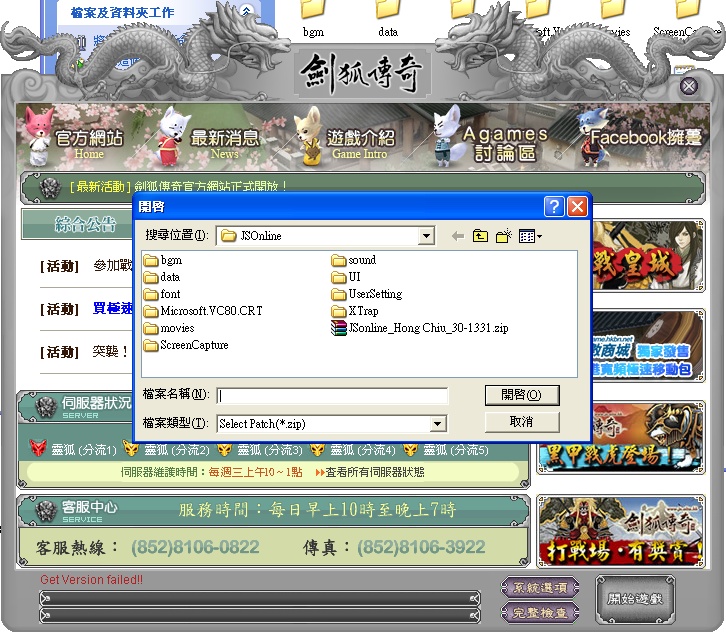Click the 檔案名稱 file name input
This screenshot has height=632, width=726.
[332, 396]
